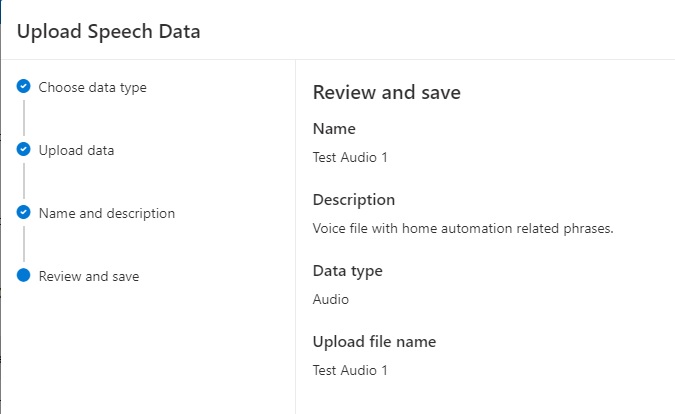
Task: Click the Choose data type checkmark icon
Action: pyautogui.click(x=24, y=87)
